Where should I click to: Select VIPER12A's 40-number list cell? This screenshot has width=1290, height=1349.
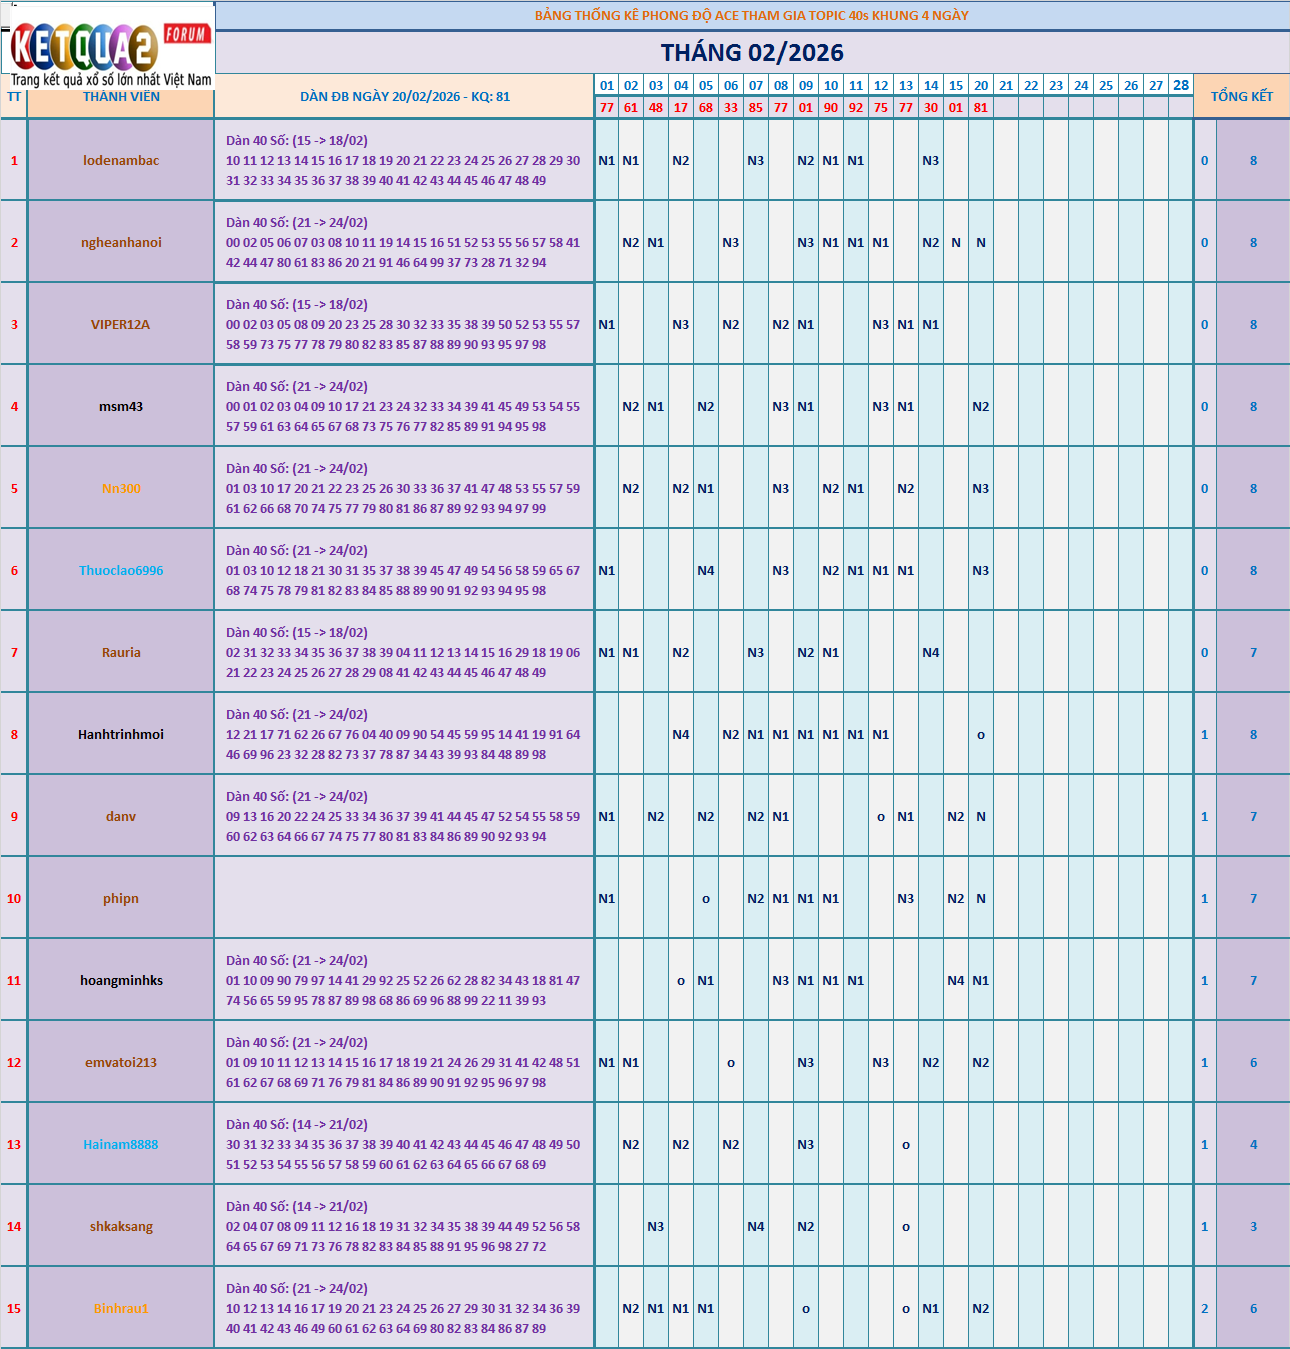click(405, 324)
